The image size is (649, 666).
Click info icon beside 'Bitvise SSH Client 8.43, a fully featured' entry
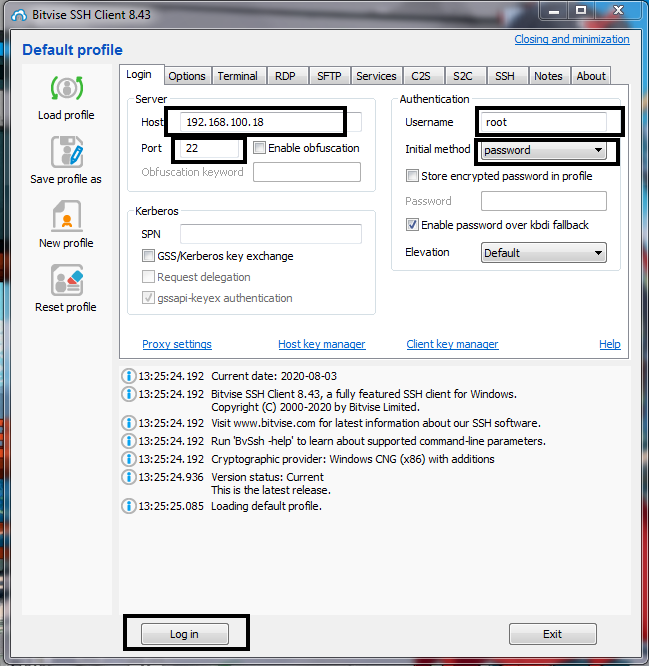tap(128, 394)
